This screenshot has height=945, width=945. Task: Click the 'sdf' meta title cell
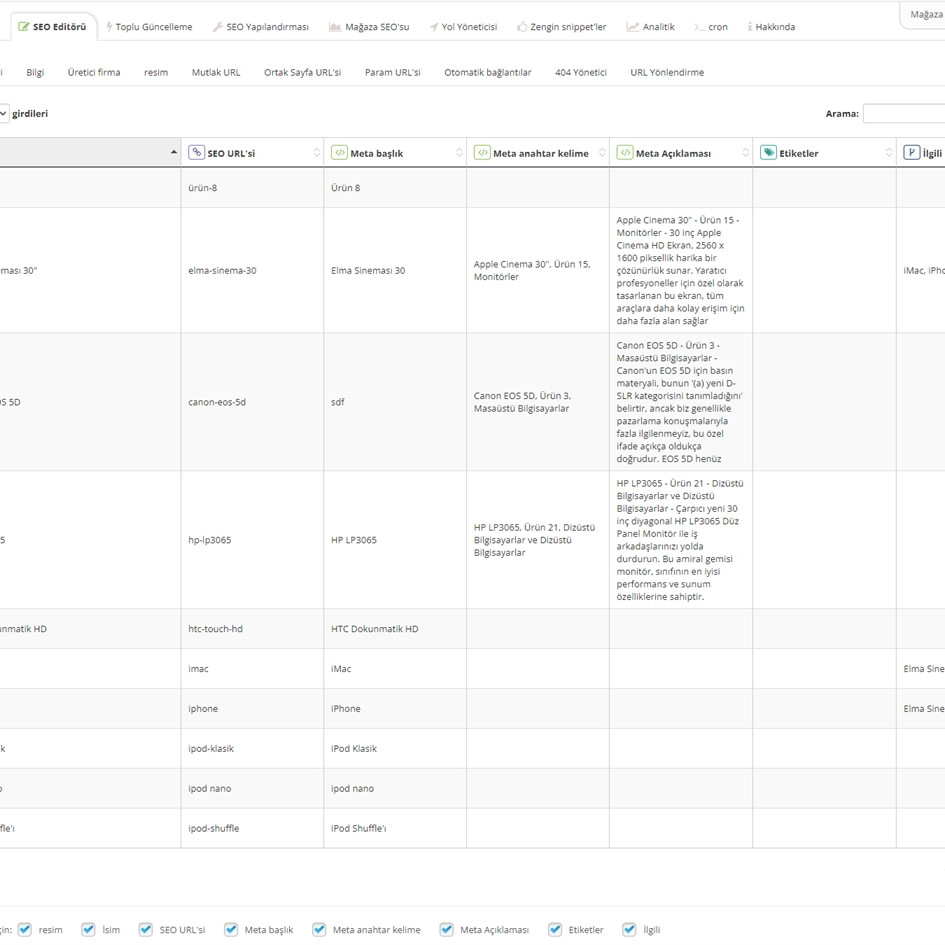(395, 402)
